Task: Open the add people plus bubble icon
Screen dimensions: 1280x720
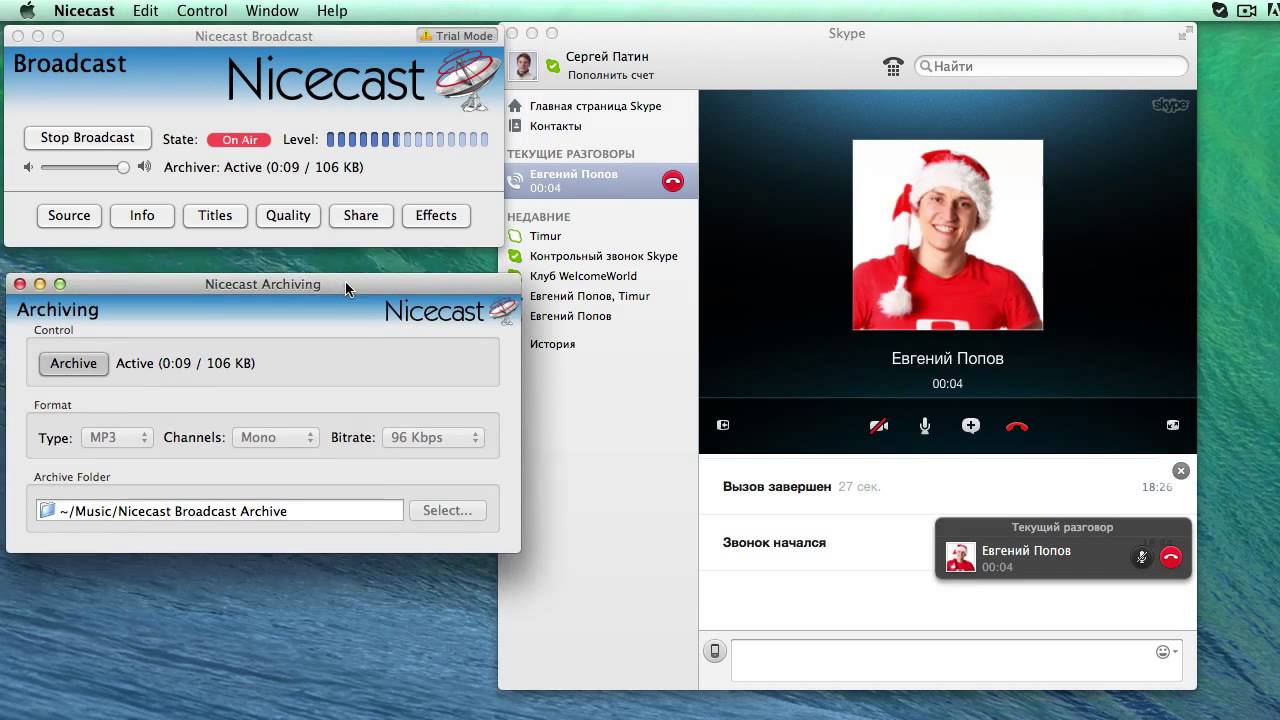Action: (970, 426)
